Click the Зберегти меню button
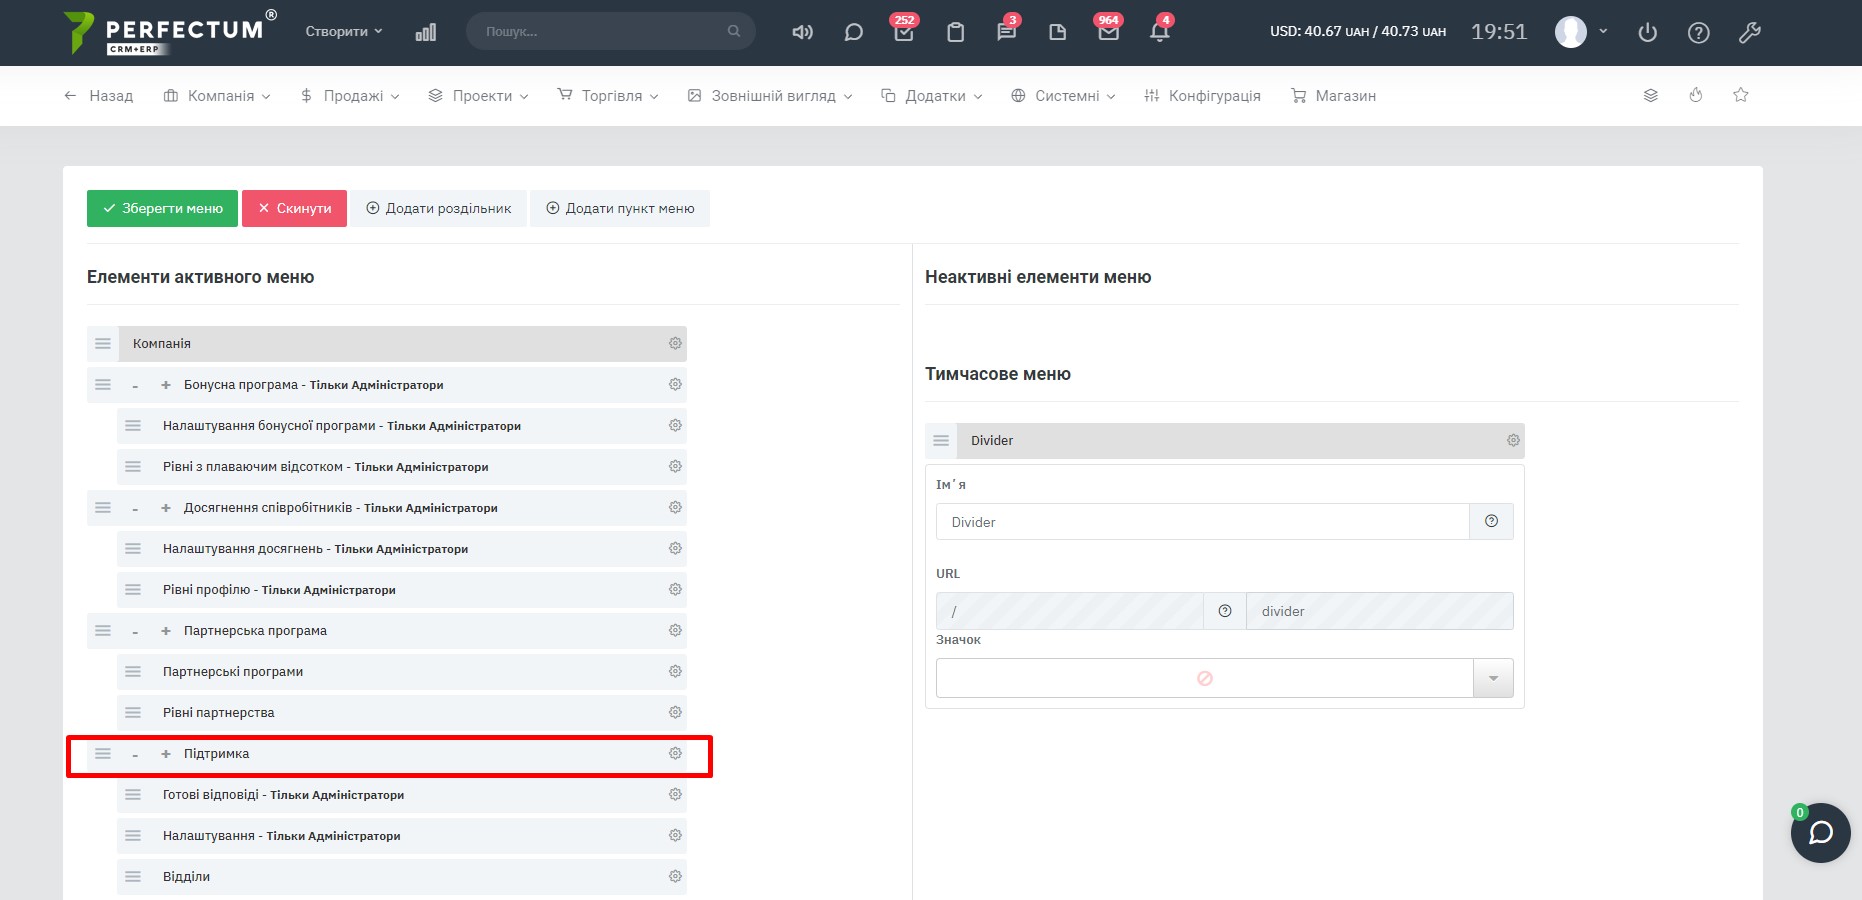This screenshot has width=1862, height=900. coord(162,209)
